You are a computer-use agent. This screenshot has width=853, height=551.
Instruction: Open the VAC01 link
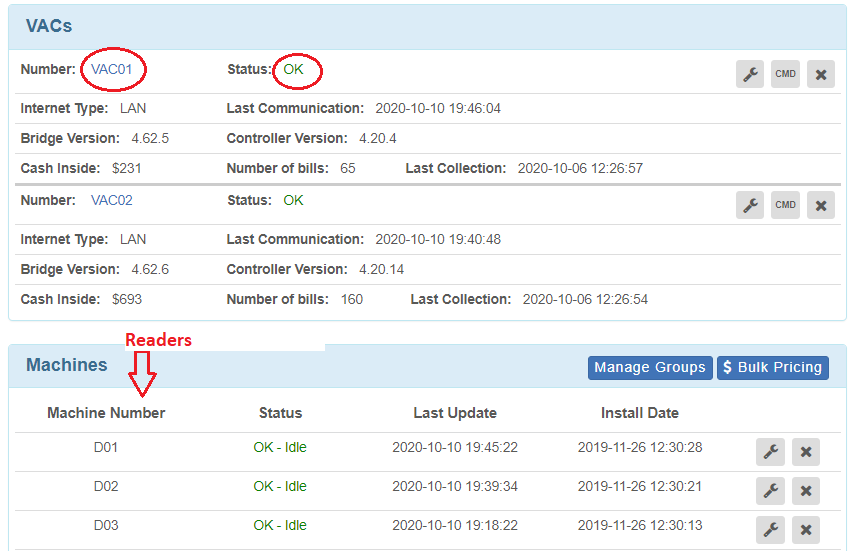click(x=112, y=70)
